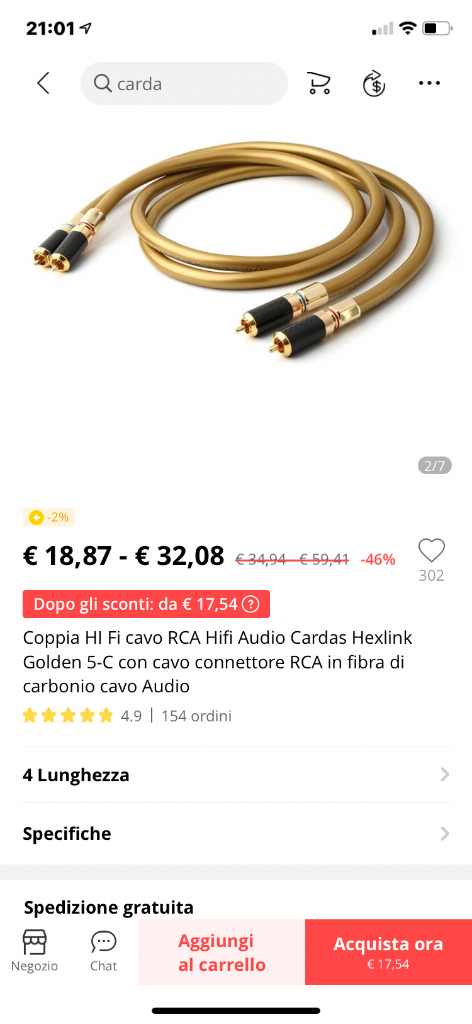
Task: Expand the 4 Lunghezza options row
Action: 236,775
